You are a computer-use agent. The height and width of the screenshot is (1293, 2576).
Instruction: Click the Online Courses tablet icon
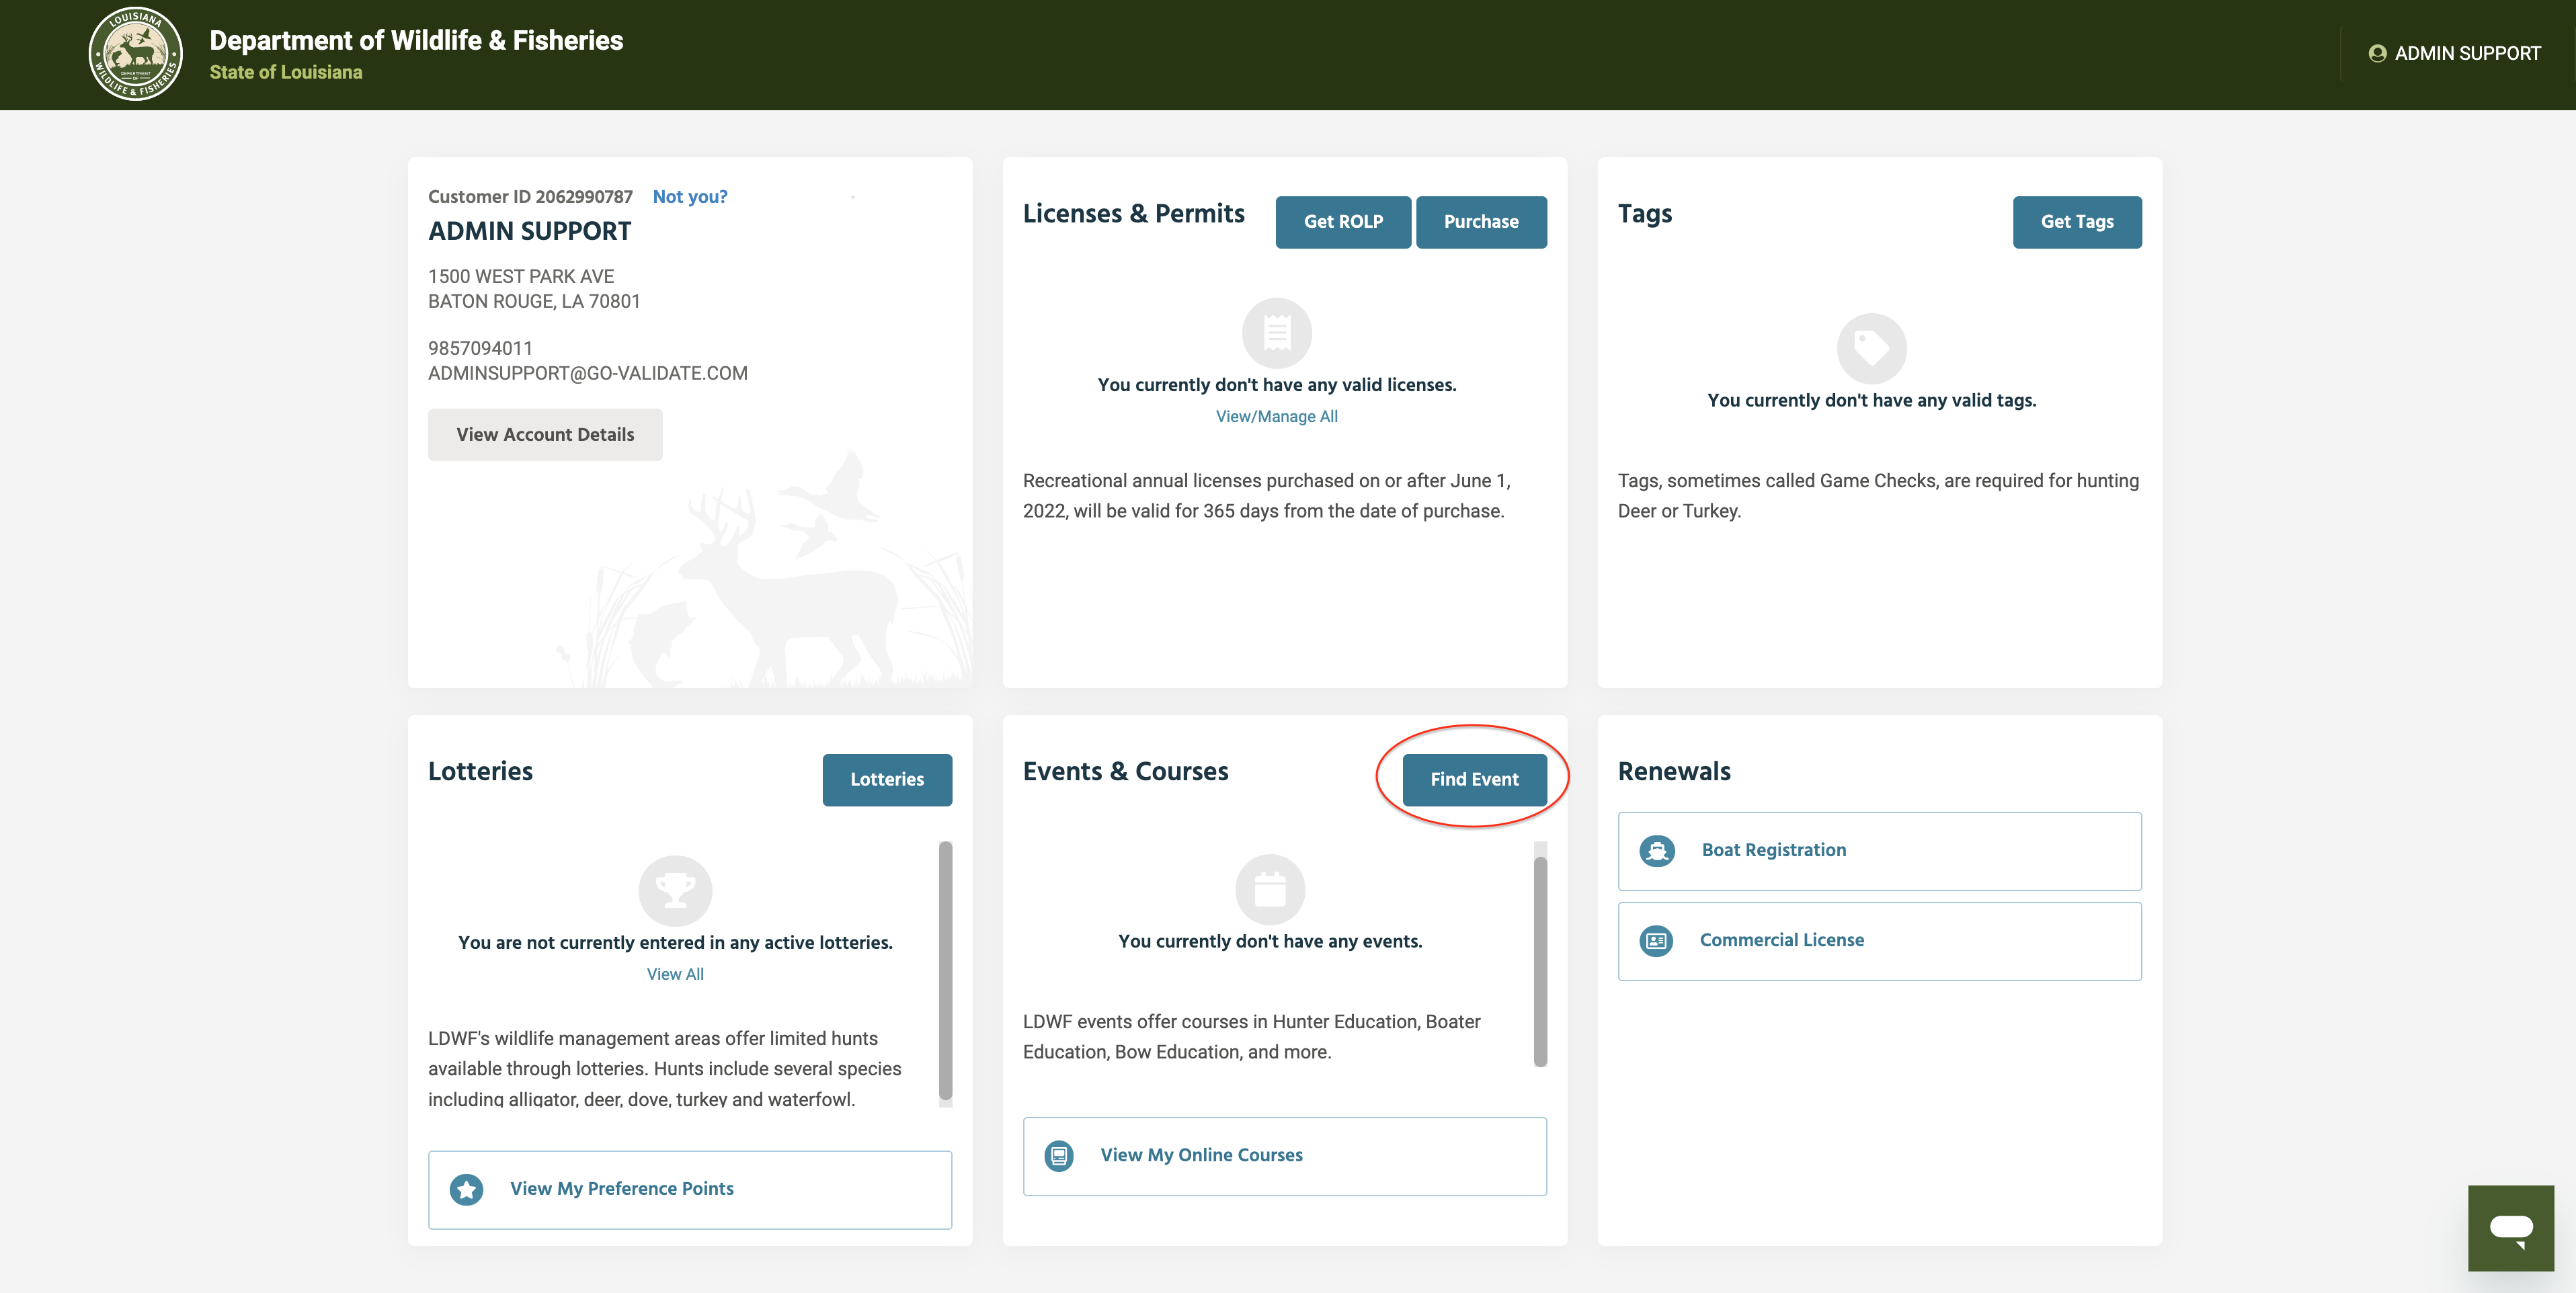pos(1059,1156)
